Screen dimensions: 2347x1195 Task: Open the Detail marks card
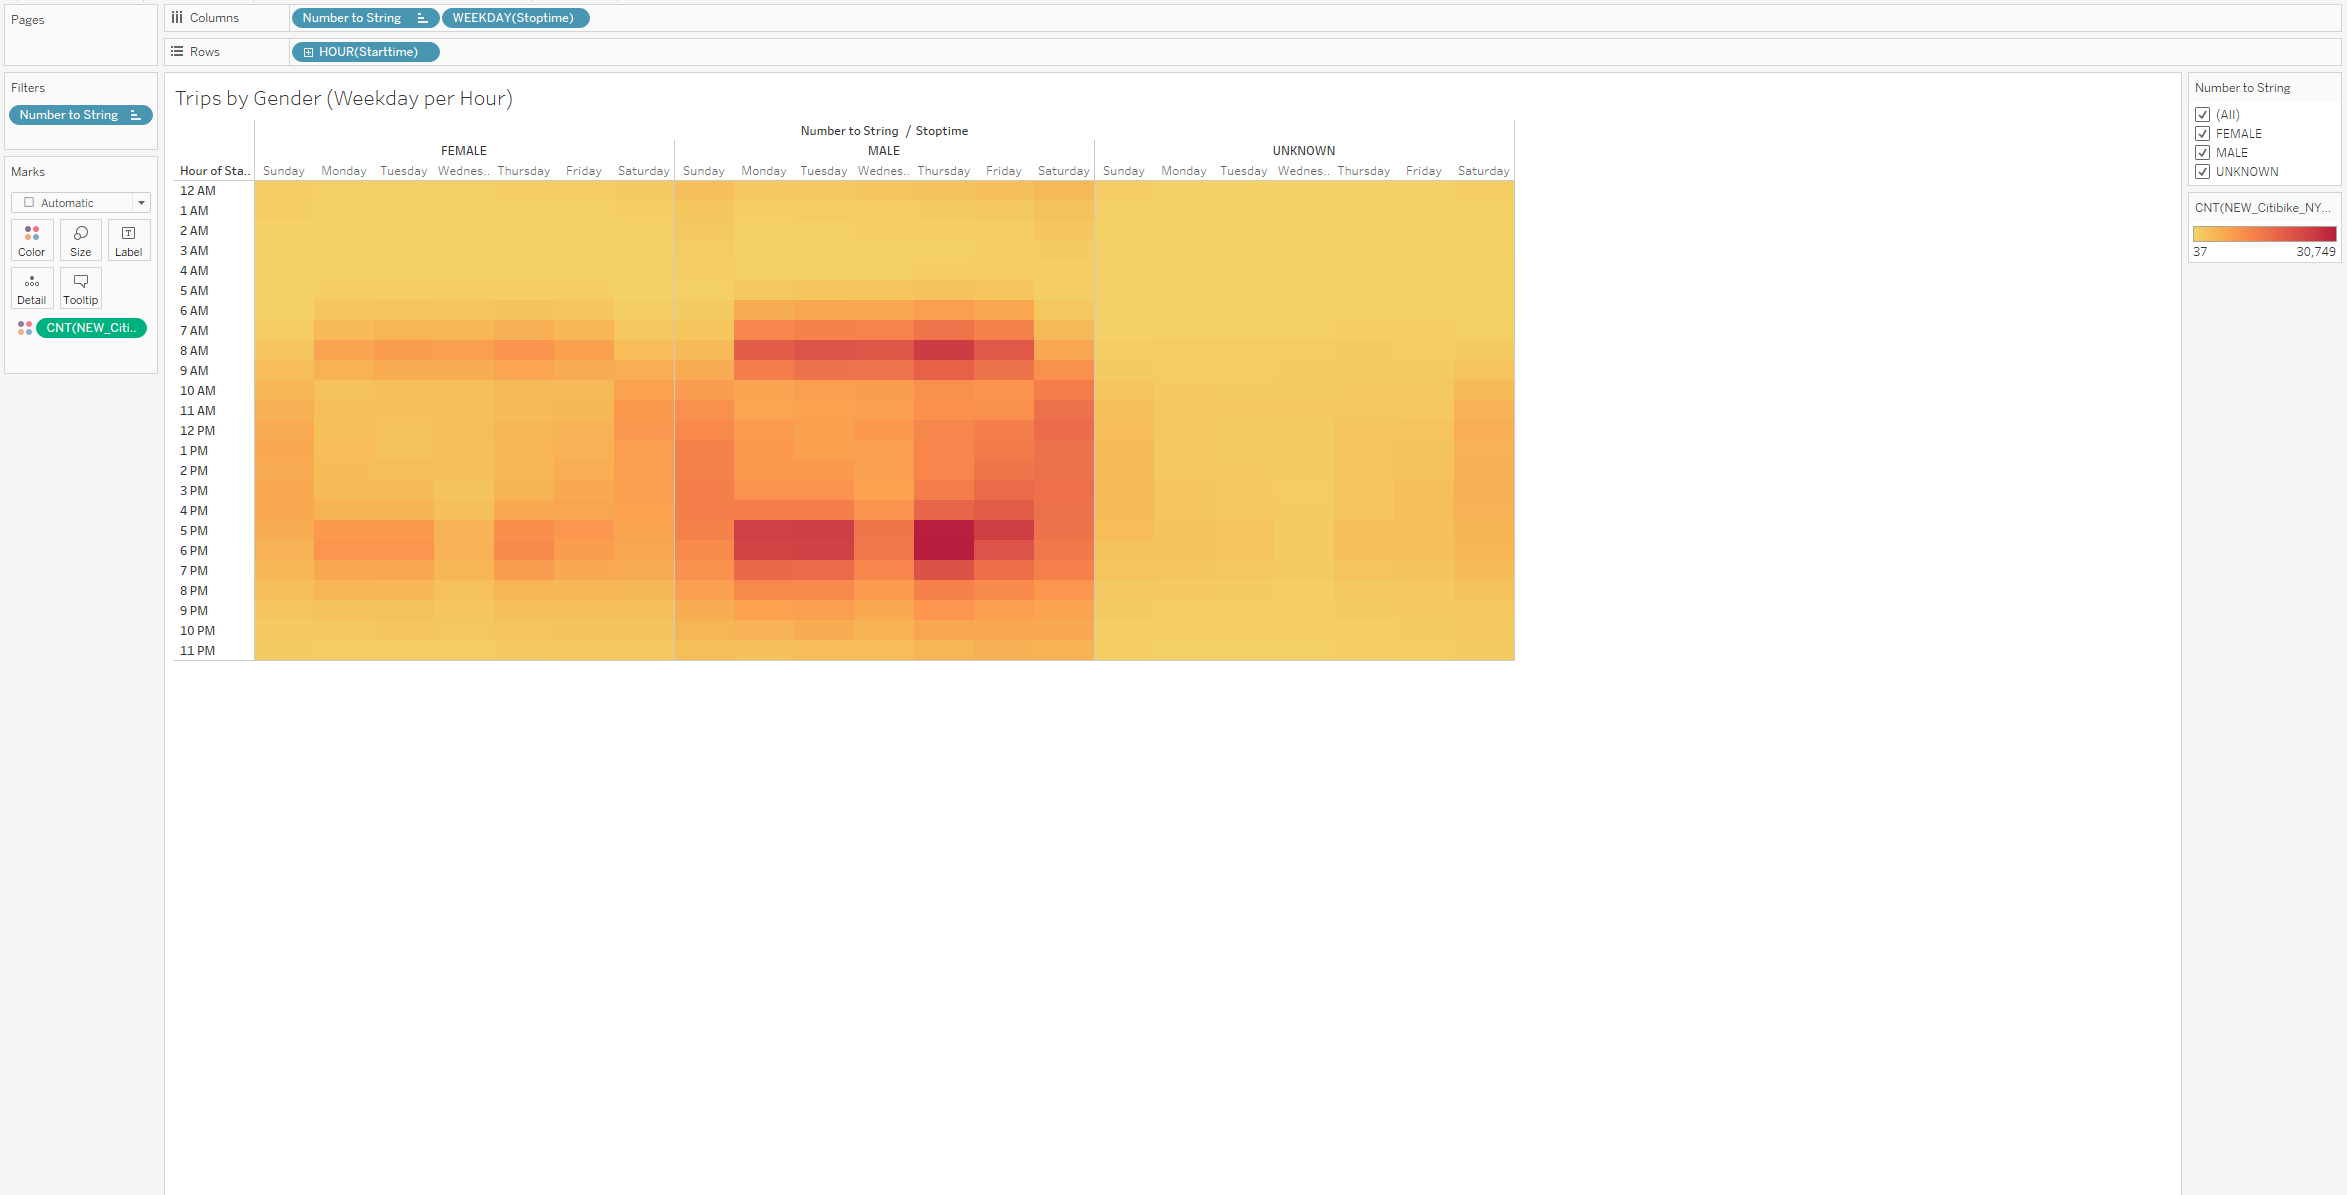point(32,288)
